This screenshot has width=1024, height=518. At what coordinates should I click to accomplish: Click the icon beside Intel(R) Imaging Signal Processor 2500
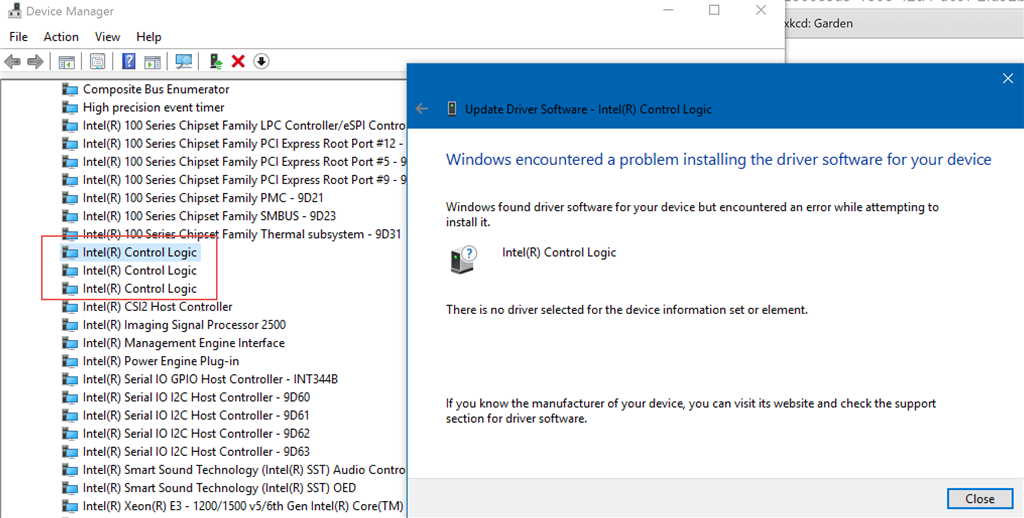coord(70,325)
